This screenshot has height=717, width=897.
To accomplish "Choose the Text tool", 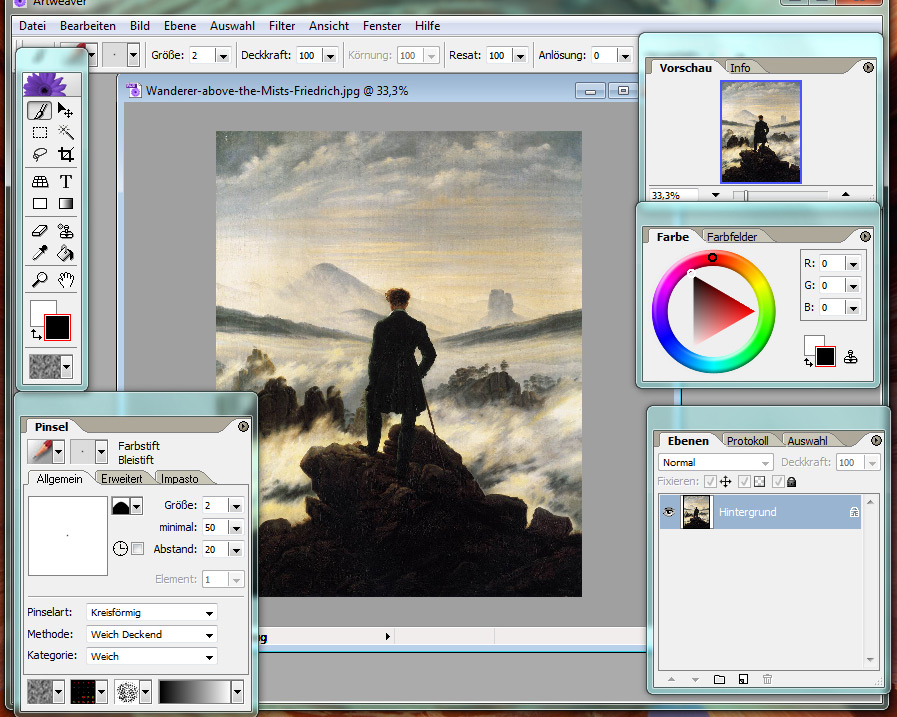I will point(66,181).
